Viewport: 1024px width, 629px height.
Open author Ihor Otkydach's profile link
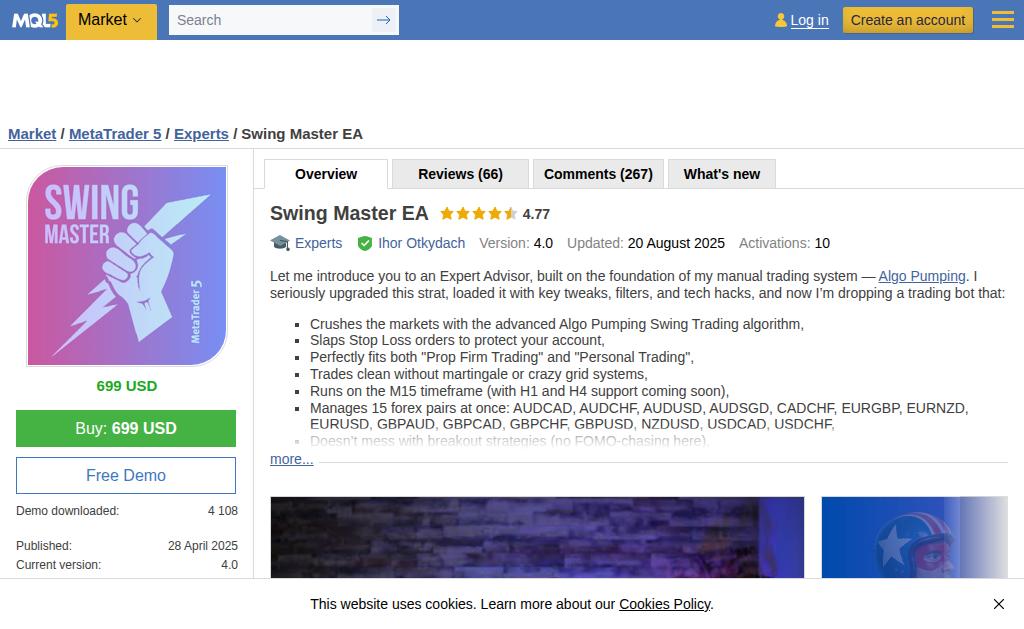tap(421, 243)
